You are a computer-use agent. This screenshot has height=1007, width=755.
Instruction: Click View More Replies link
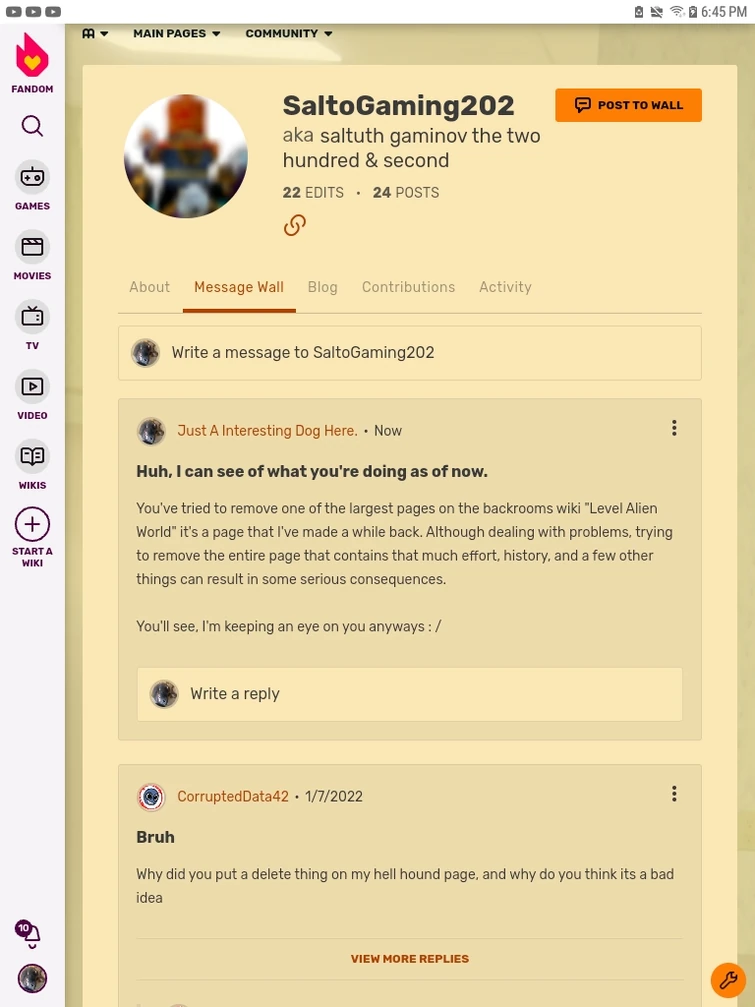[410, 959]
